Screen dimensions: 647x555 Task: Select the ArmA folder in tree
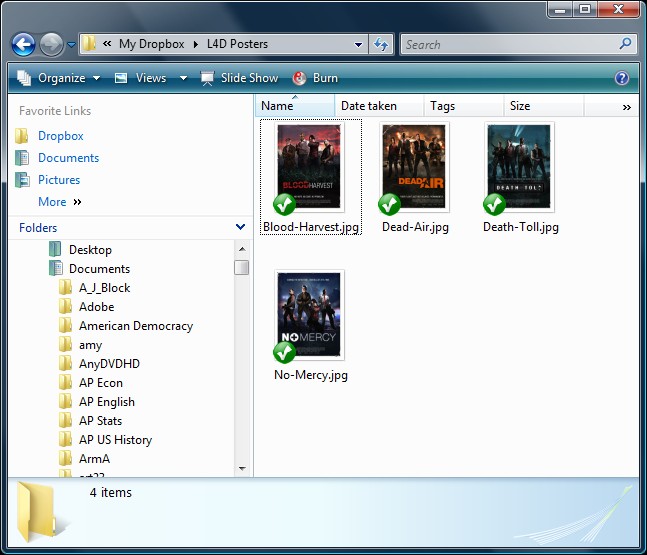[94, 458]
